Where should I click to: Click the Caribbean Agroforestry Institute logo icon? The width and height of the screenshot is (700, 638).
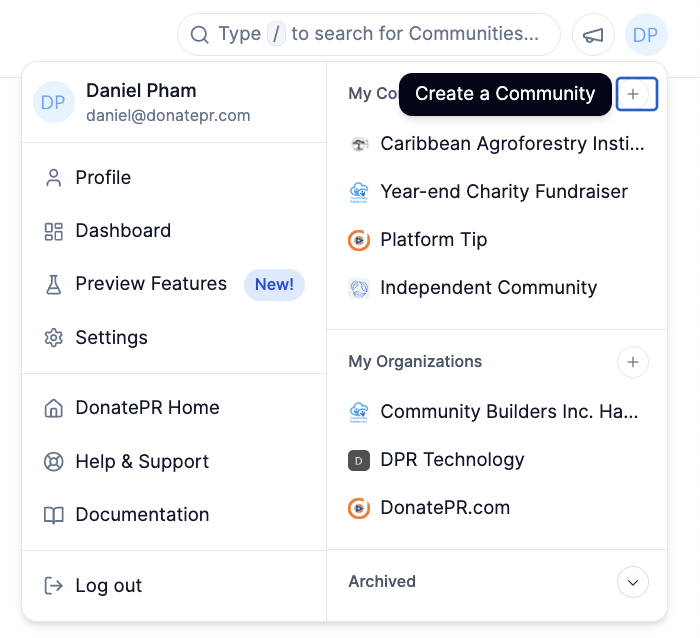pyautogui.click(x=359, y=144)
